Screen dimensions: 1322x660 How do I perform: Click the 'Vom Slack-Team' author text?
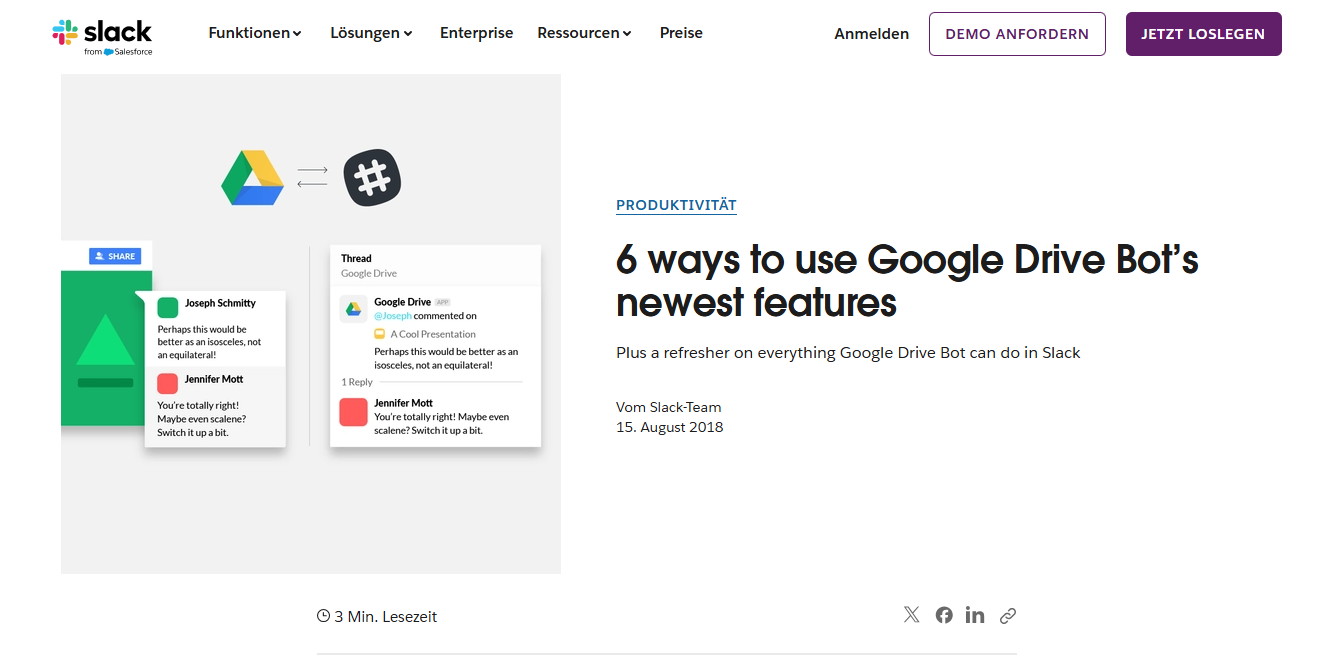(x=669, y=407)
